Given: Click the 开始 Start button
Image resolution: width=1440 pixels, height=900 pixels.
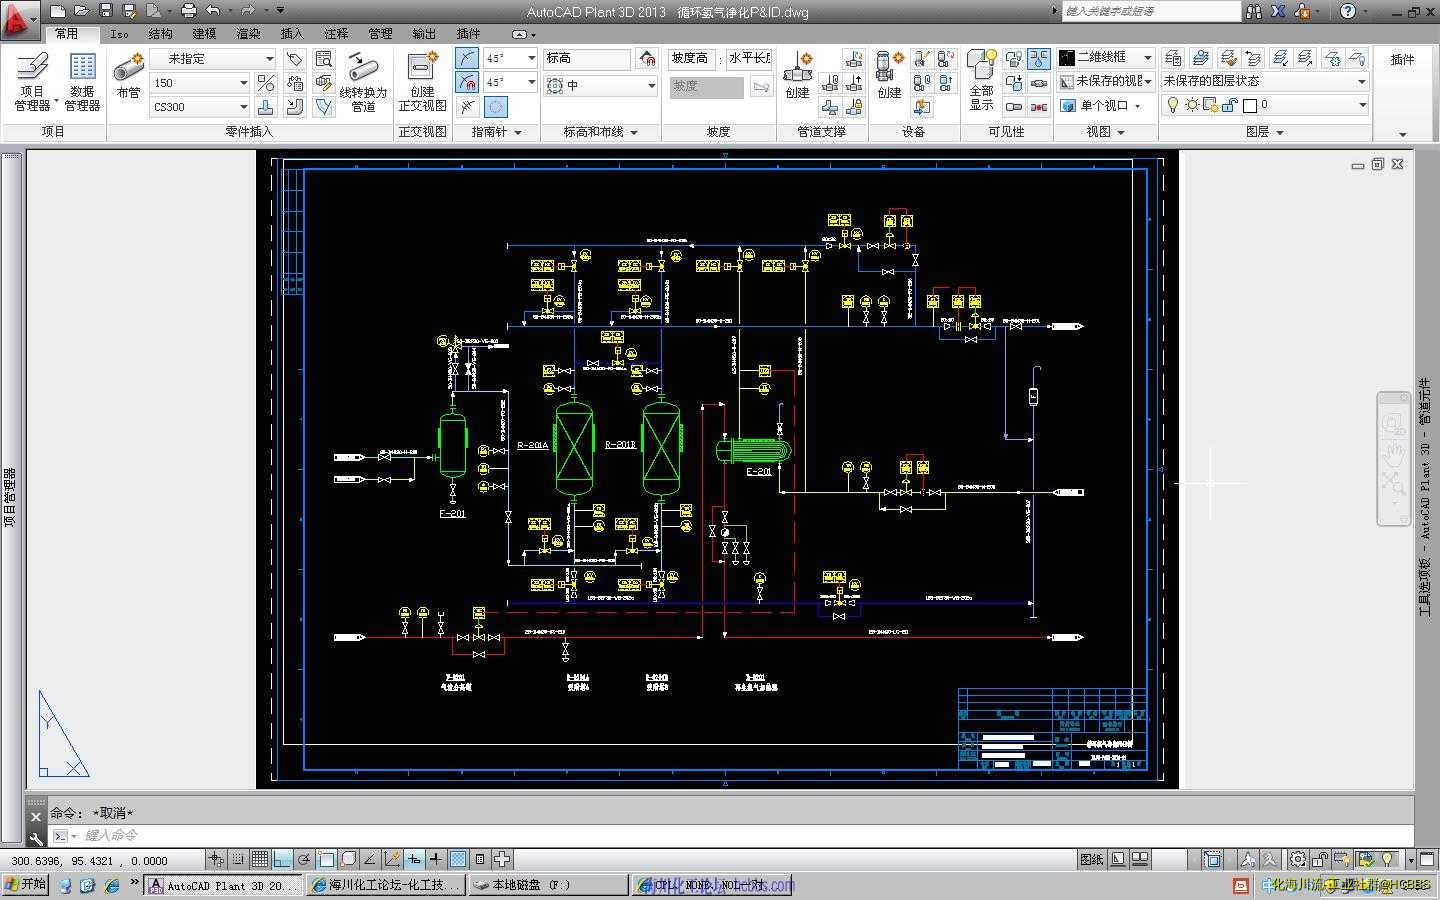Looking at the screenshot, I should point(26,884).
